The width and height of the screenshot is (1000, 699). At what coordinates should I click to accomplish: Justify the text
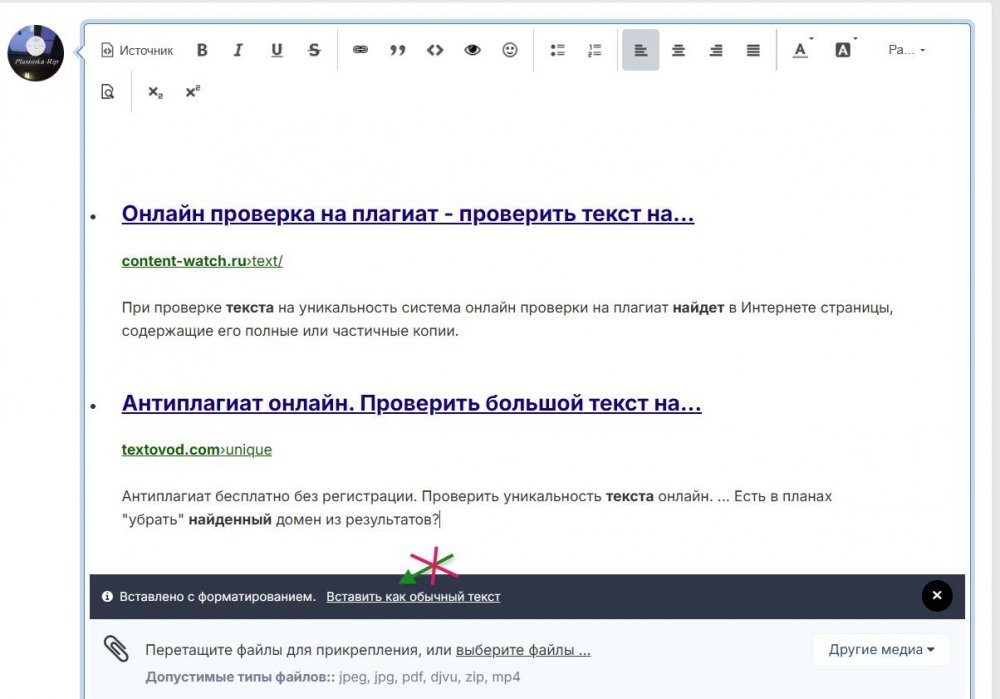753,50
